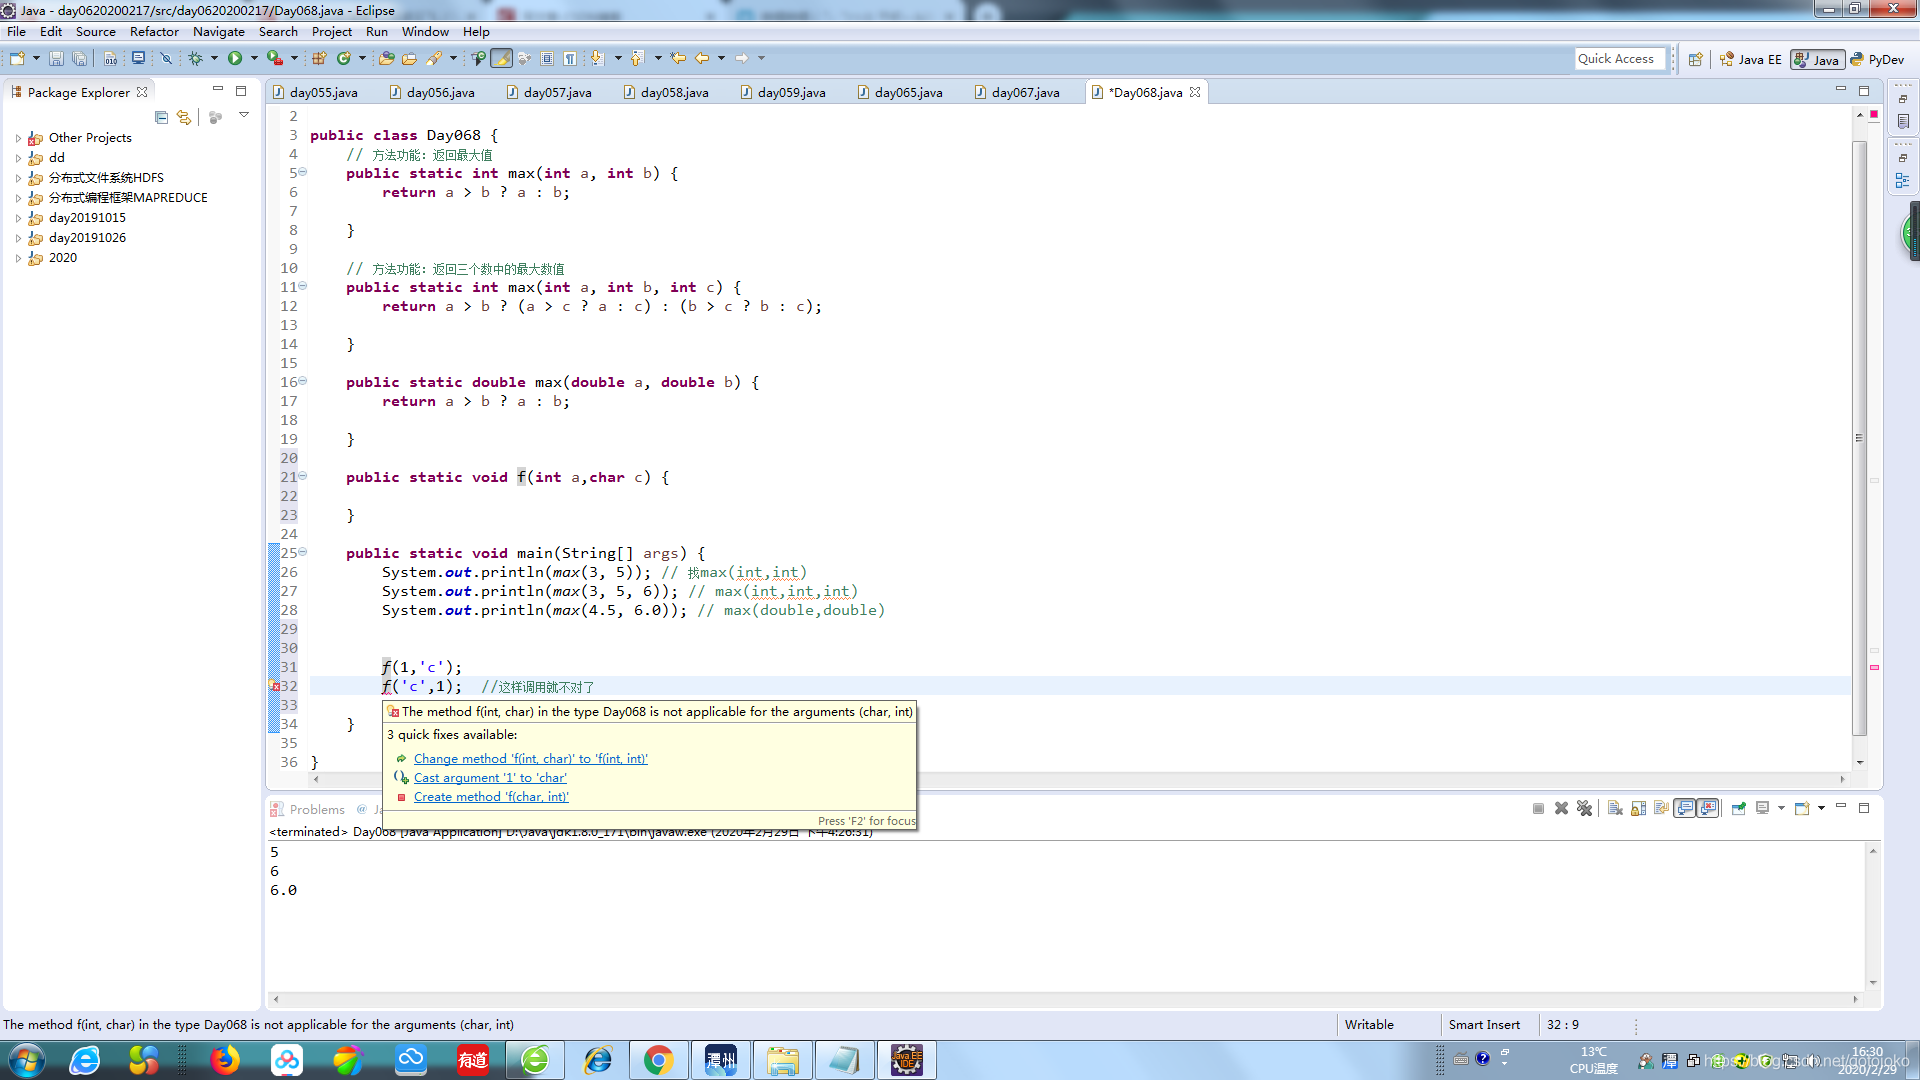This screenshot has height=1080, width=1920.
Task: Click Open Console icon
Action: click(1802, 808)
